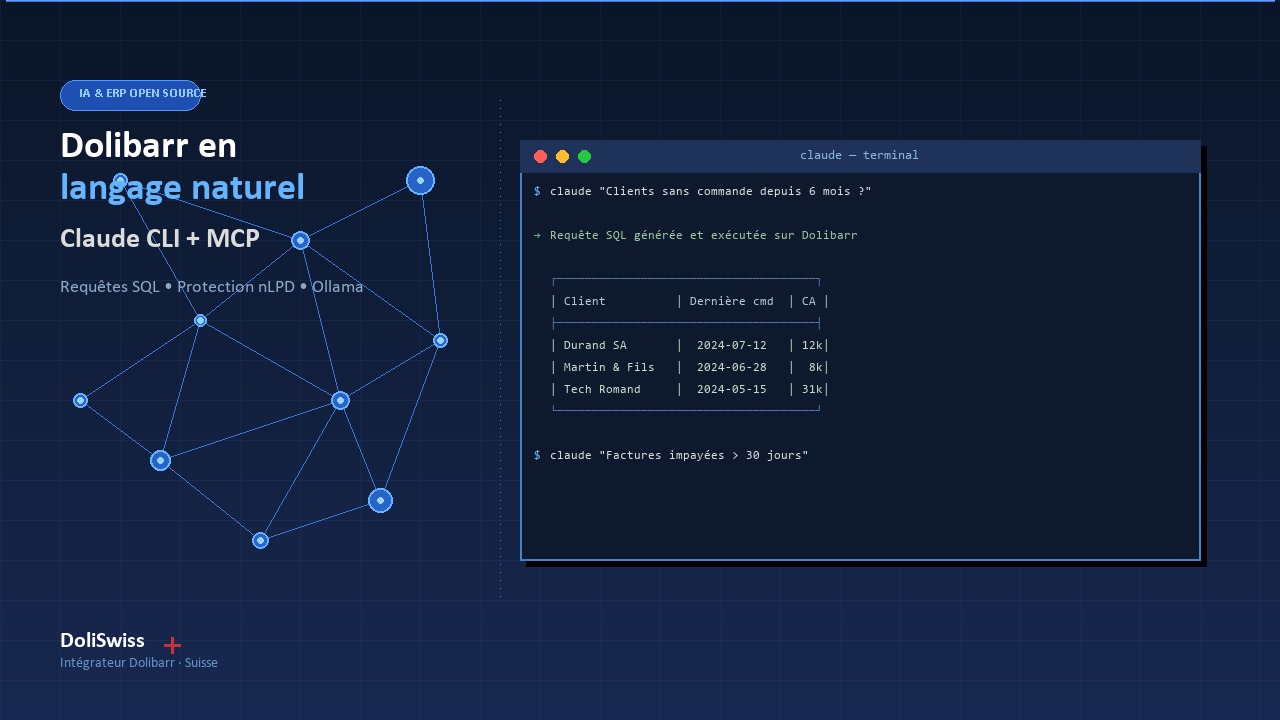The width and height of the screenshot is (1280, 720).
Task: Select the "langage naturel" blue heading
Action: coord(182,187)
